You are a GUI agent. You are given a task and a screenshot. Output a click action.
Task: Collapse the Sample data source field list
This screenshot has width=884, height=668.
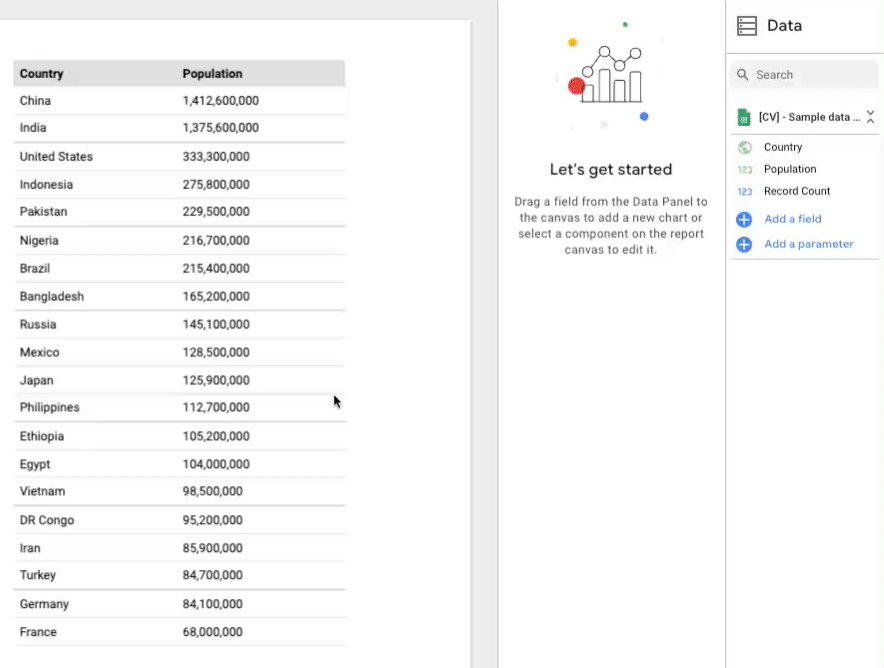point(870,117)
